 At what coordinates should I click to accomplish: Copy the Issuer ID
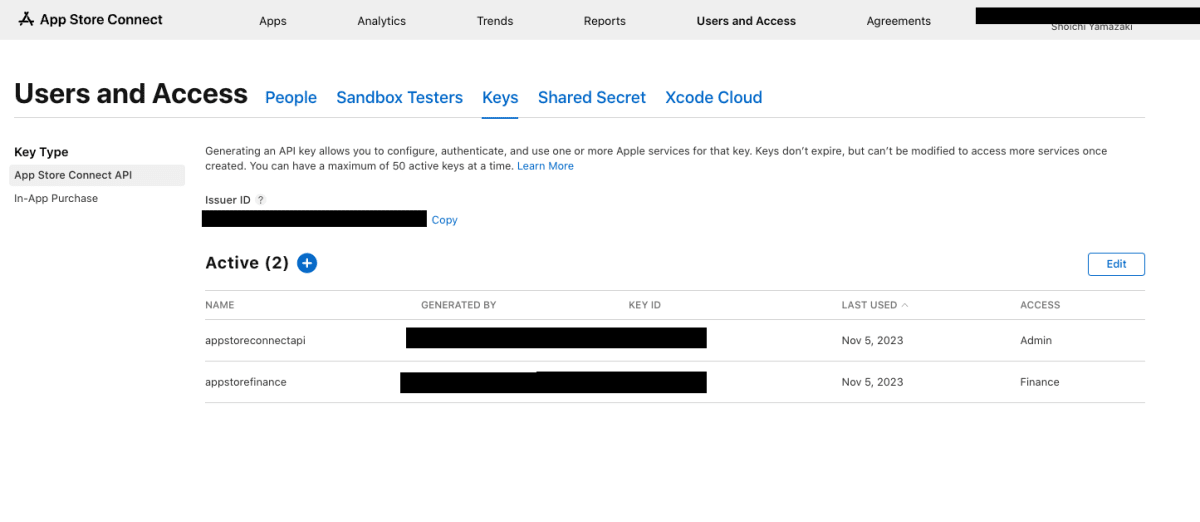point(445,220)
